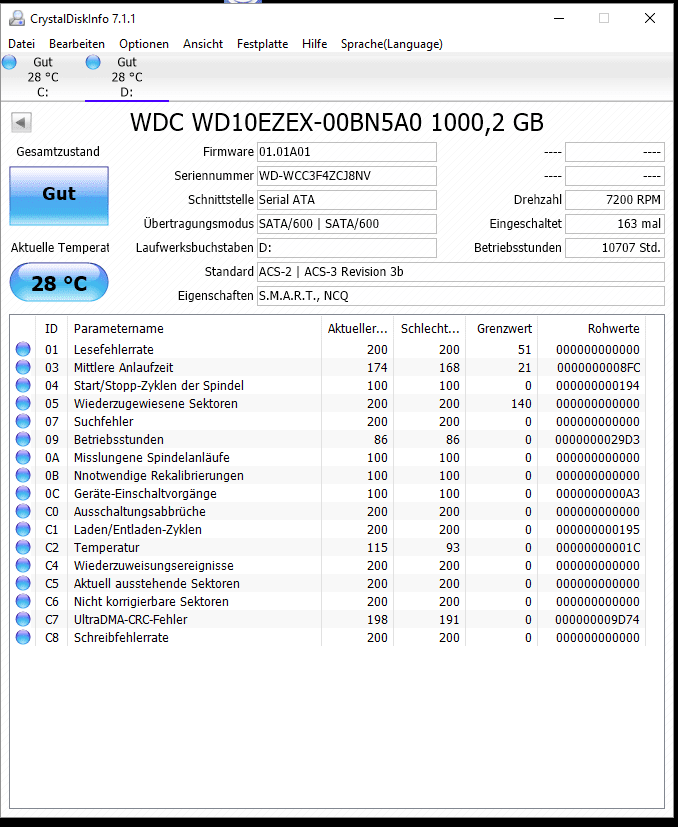Viewport: 678px width, 827px height.
Task: Click status orb for Lesefehlerrate row
Action: coord(23,349)
